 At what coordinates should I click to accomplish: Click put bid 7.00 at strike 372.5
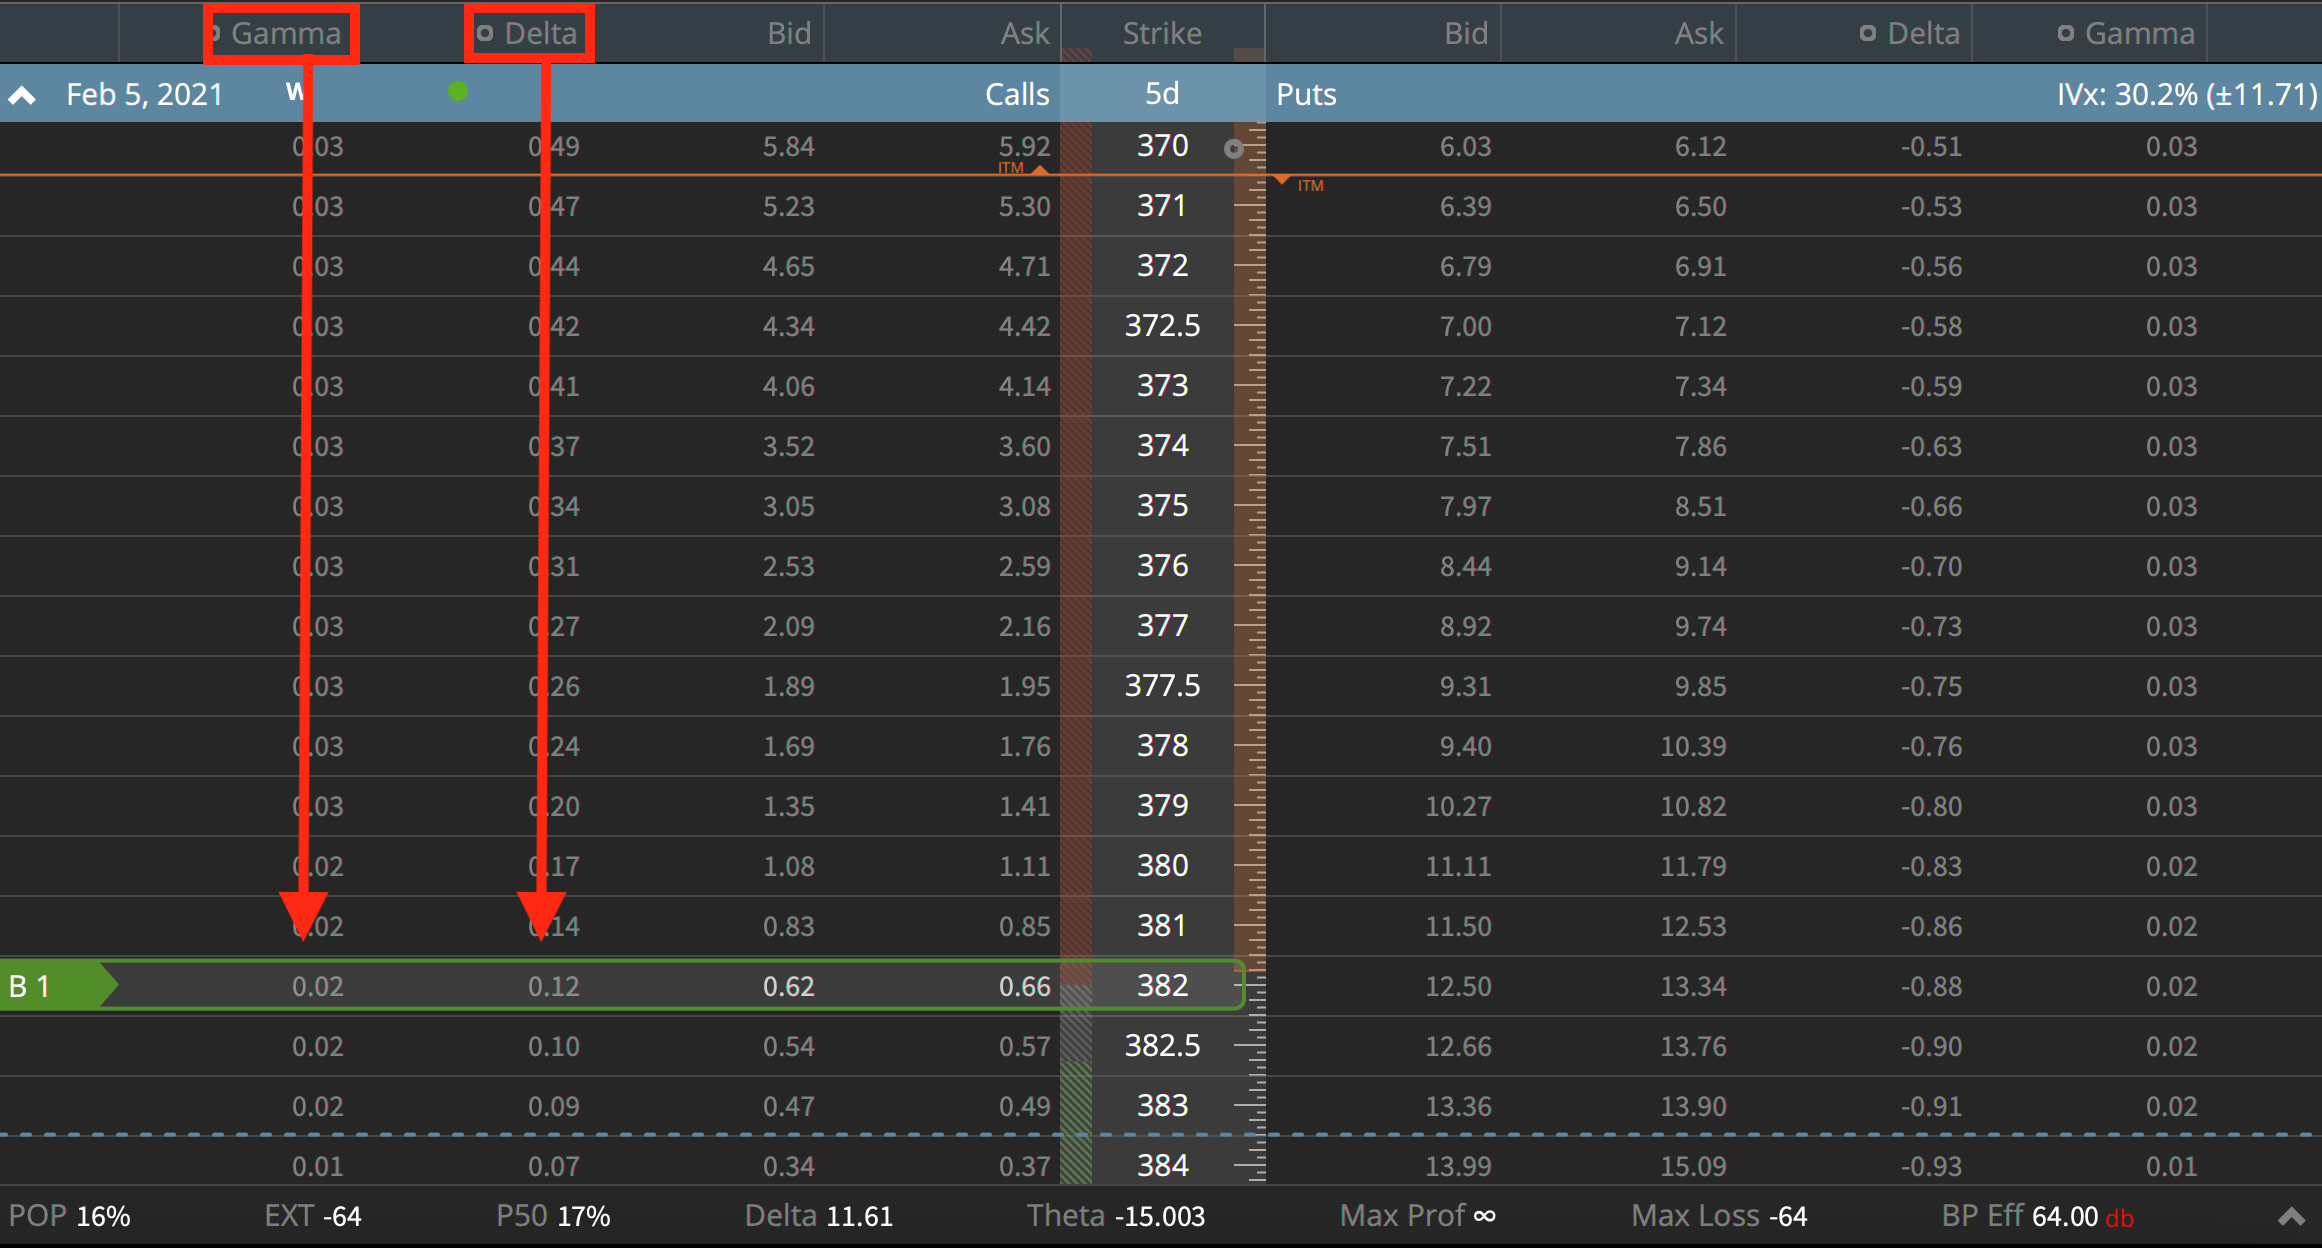(x=1466, y=327)
